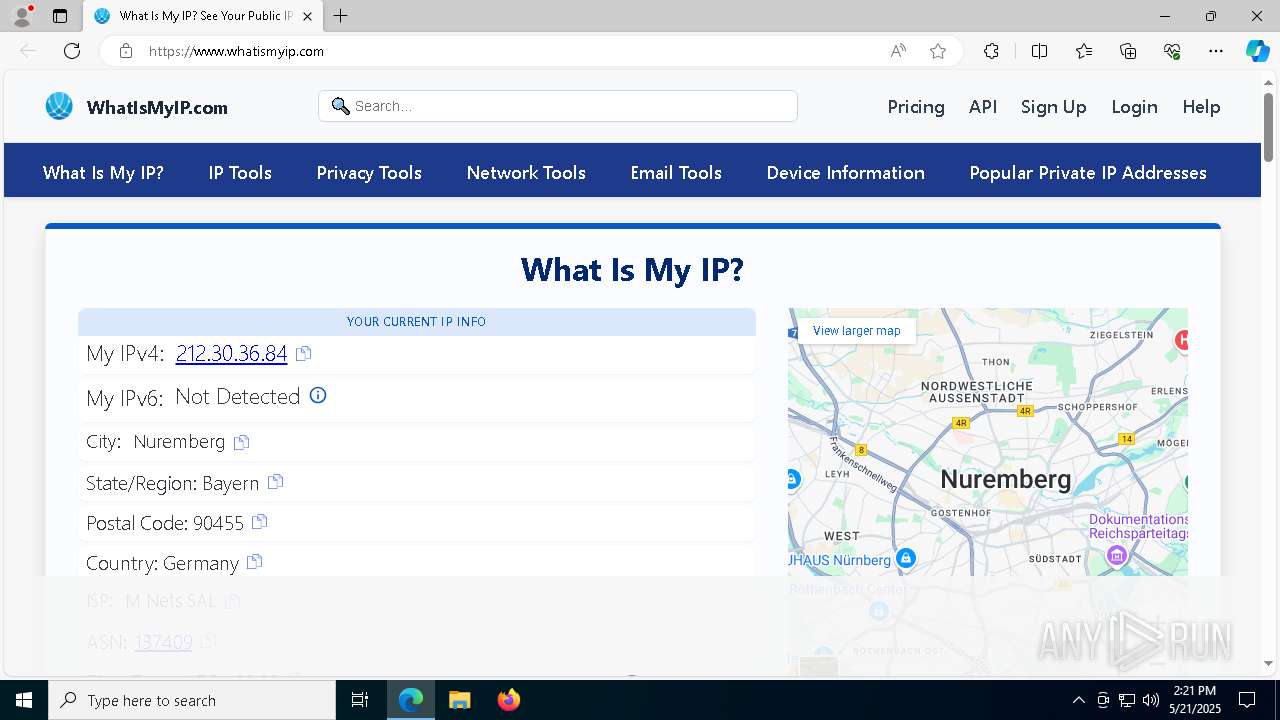The width and height of the screenshot is (1280, 720).
Task: Open the IPv6 info tooltip icon
Action: [x=318, y=396]
